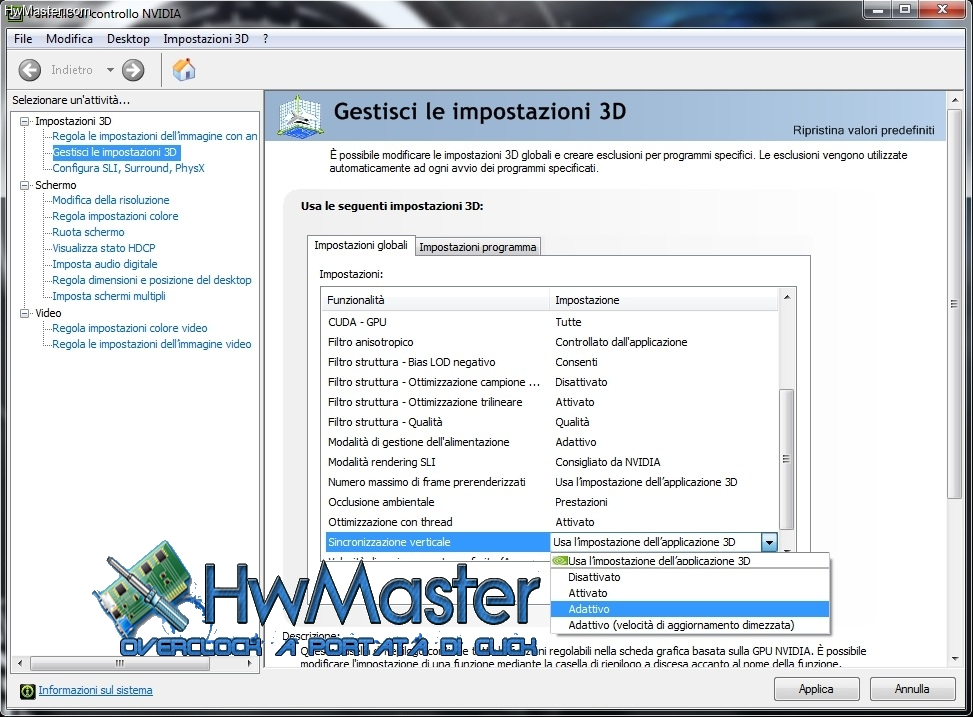Open the Home icon in toolbar
The width and height of the screenshot is (973, 717).
[x=184, y=70]
